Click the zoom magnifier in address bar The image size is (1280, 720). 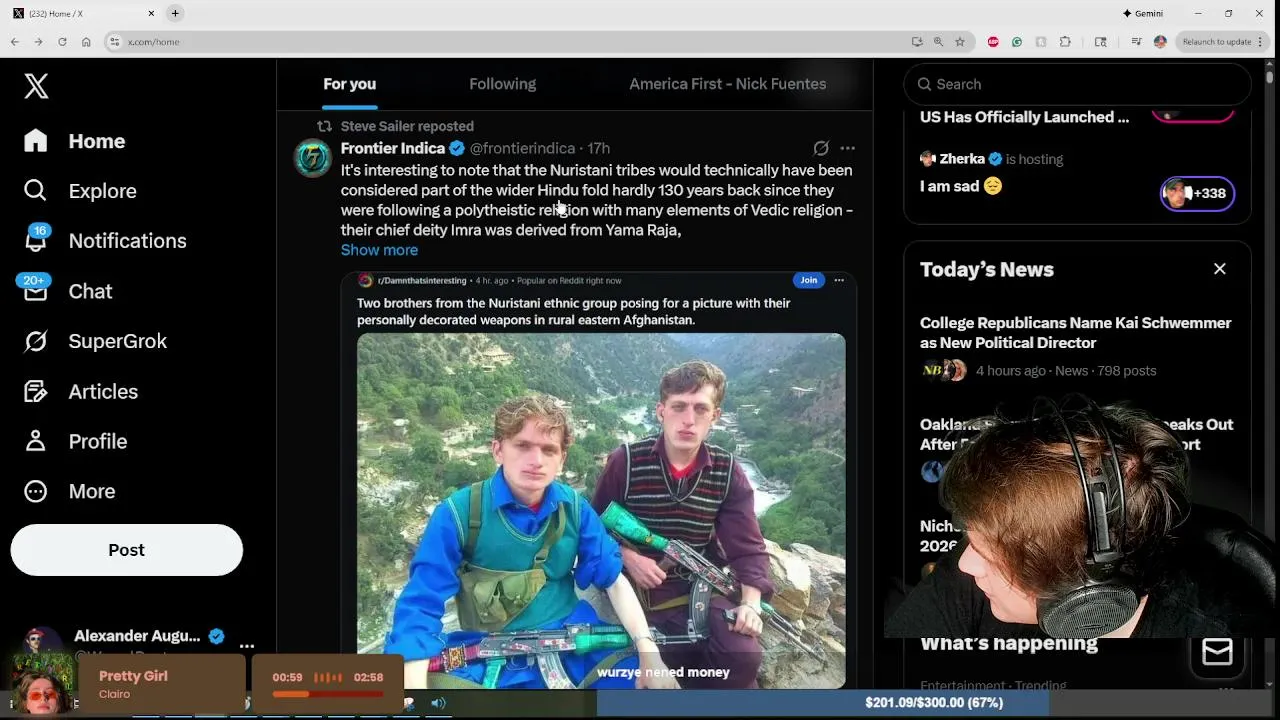pos(938,42)
